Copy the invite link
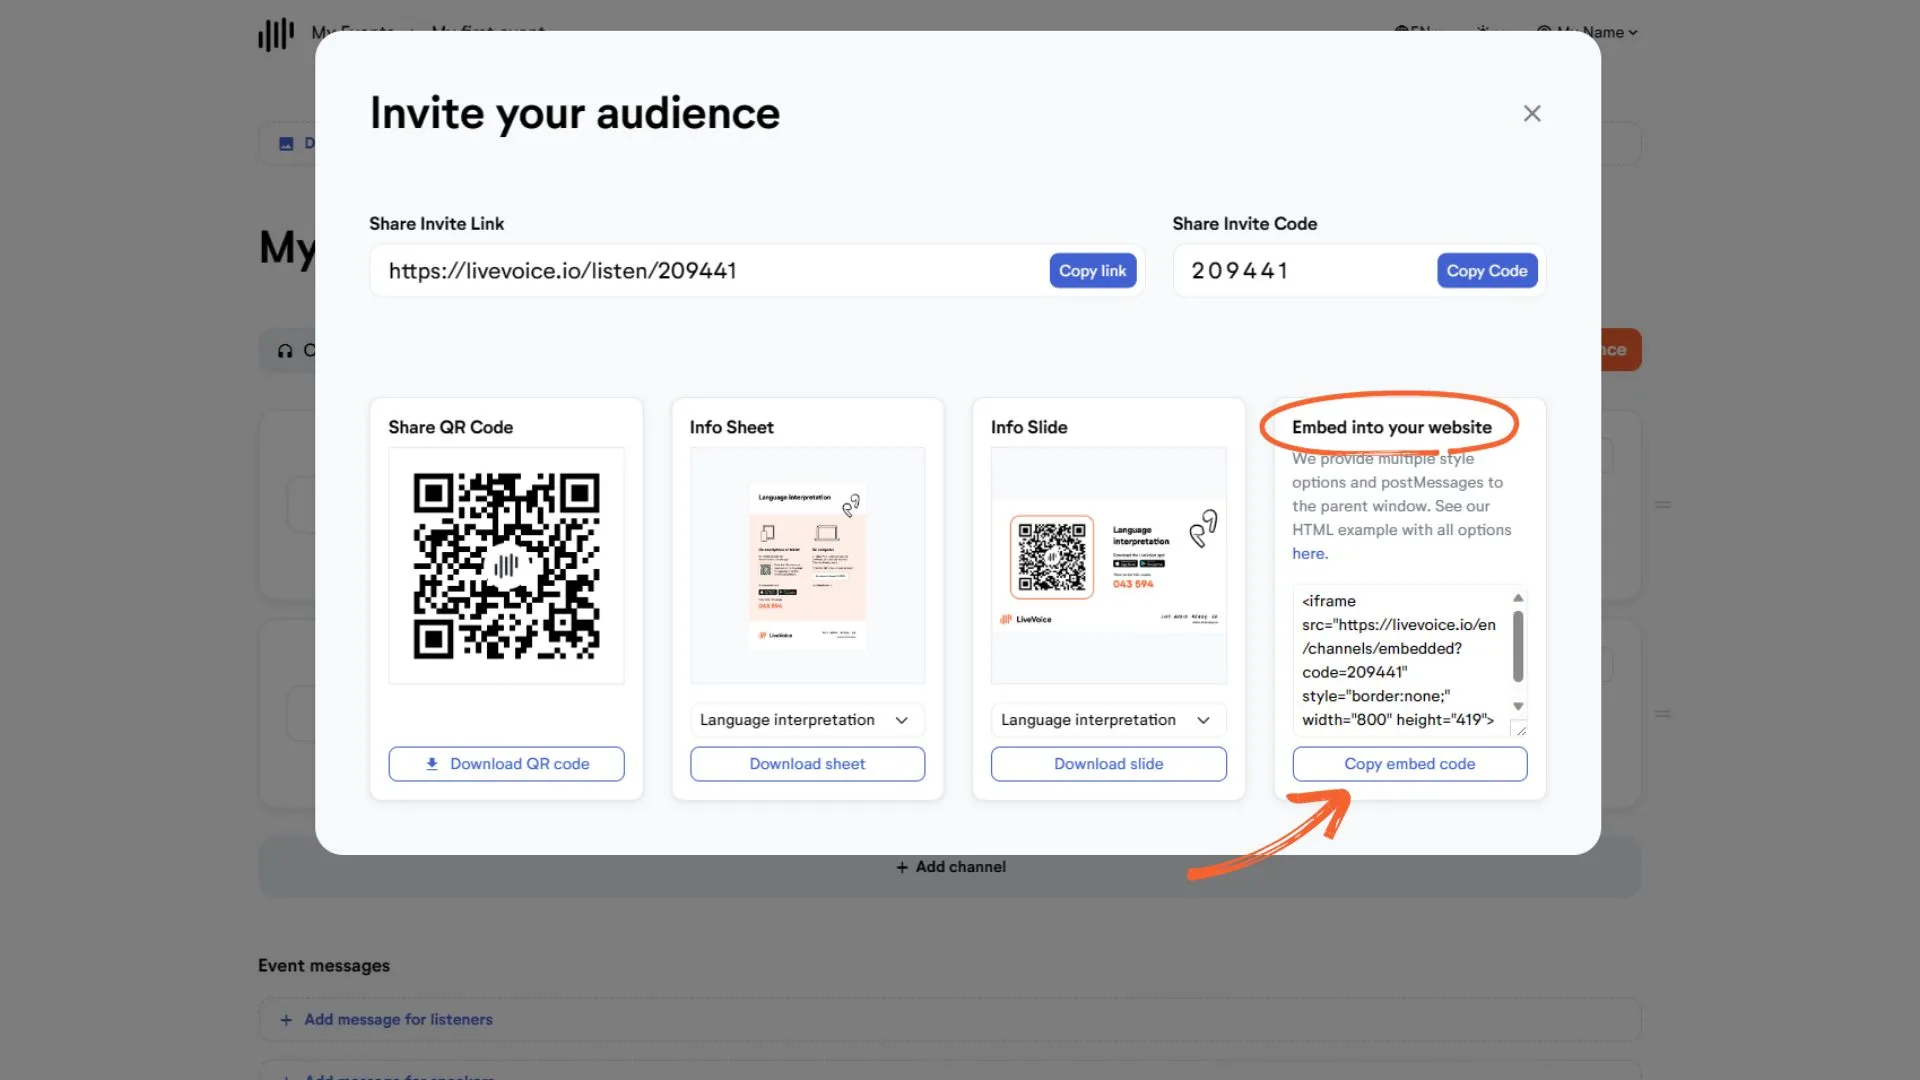Image resolution: width=1920 pixels, height=1080 pixels. [x=1092, y=271]
